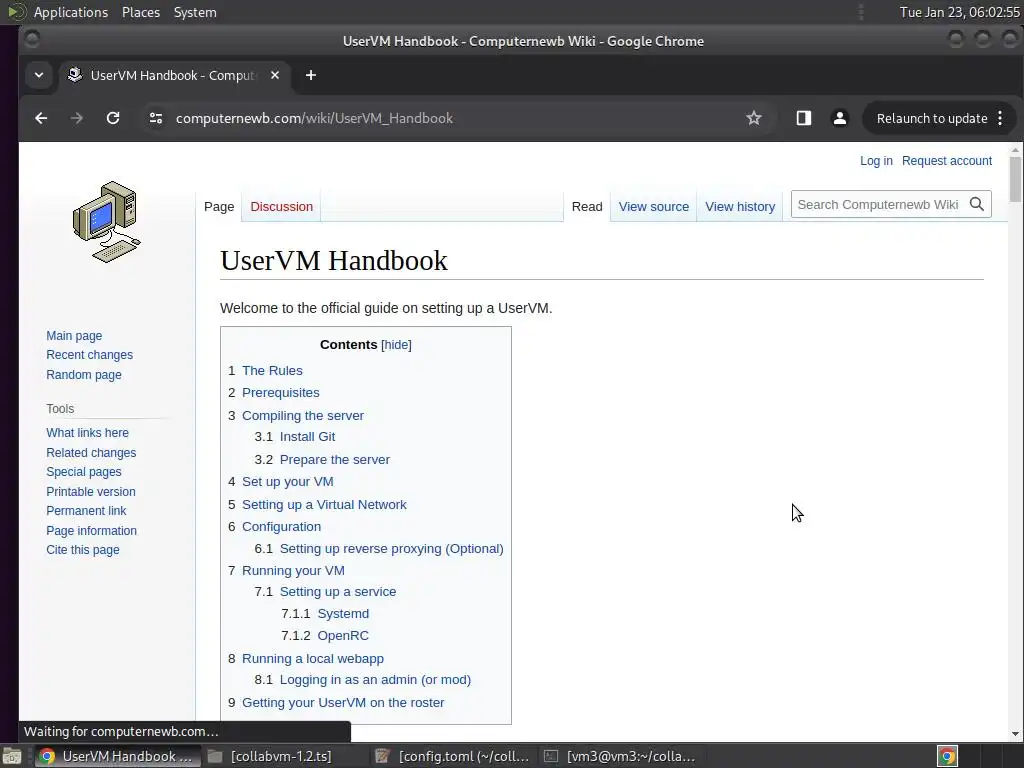Jump to Setting up a Virtual Network
Image resolution: width=1024 pixels, height=768 pixels.
(325, 504)
